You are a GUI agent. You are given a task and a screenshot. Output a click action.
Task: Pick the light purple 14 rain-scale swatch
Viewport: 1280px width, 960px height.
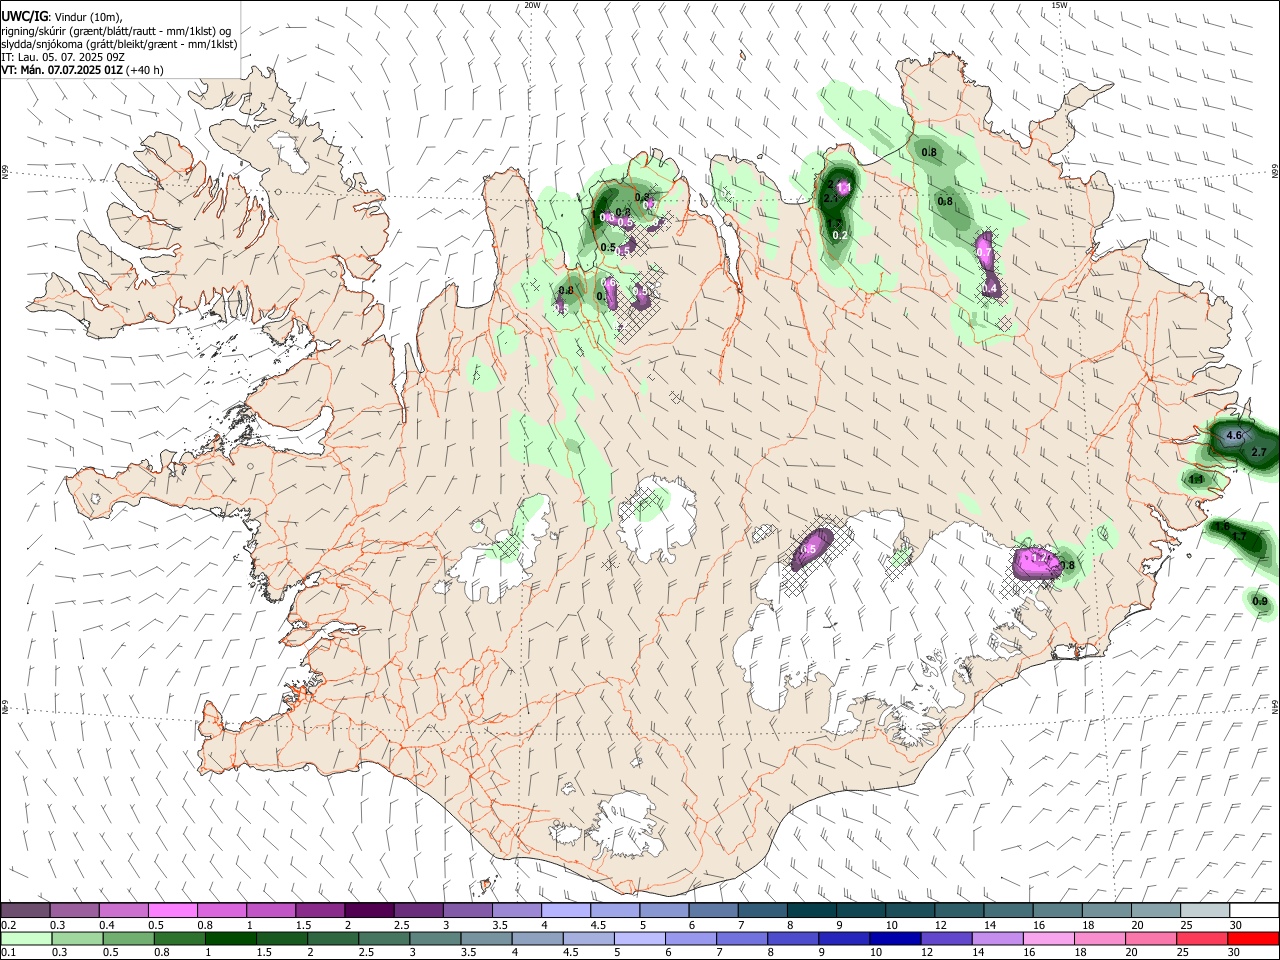(x=997, y=938)
